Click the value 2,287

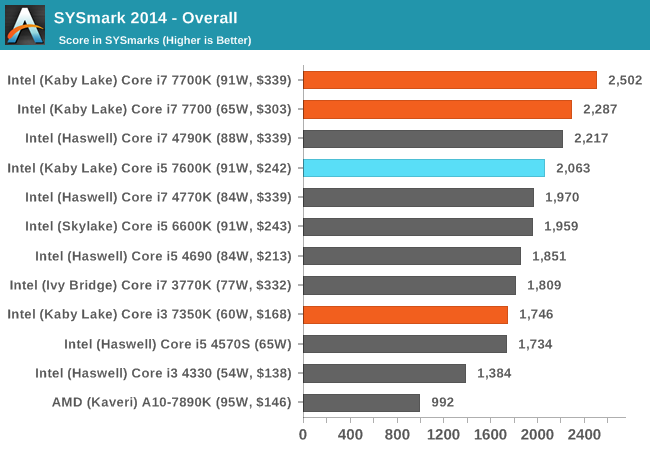[600, 109]
